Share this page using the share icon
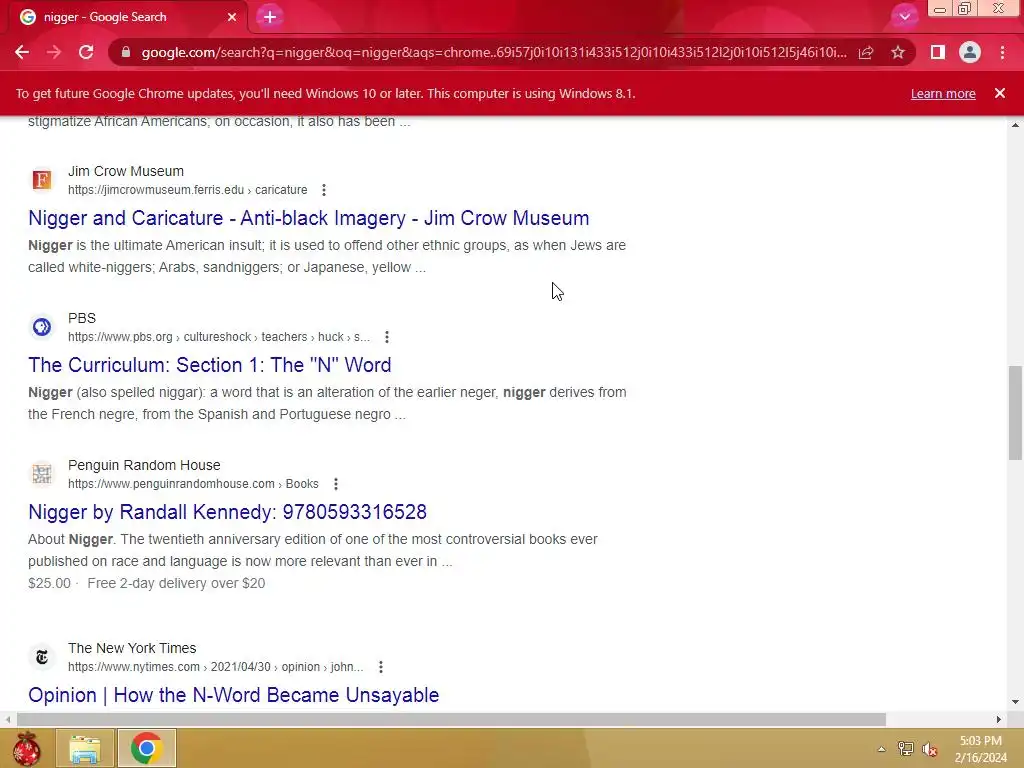The image size is (1024, 768). click(x=866, y=52)
